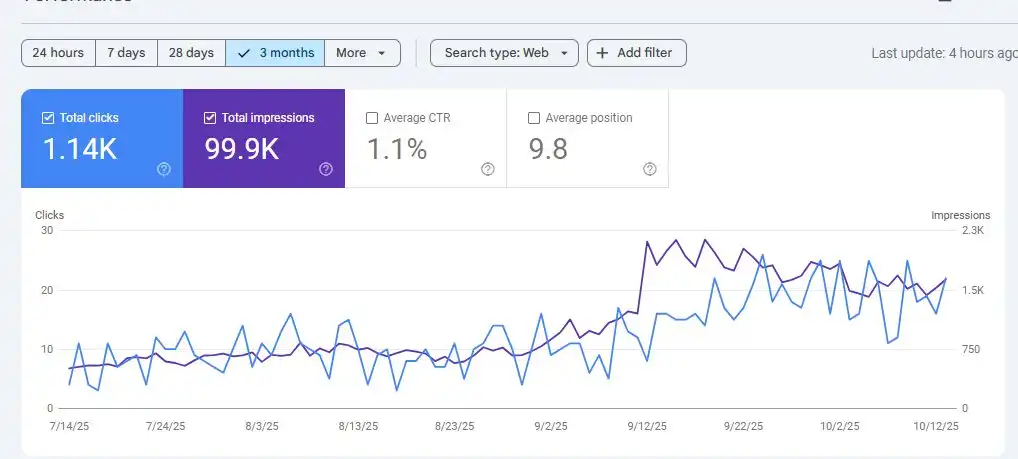Enable the Average CTR checkbox

(372, 118)
